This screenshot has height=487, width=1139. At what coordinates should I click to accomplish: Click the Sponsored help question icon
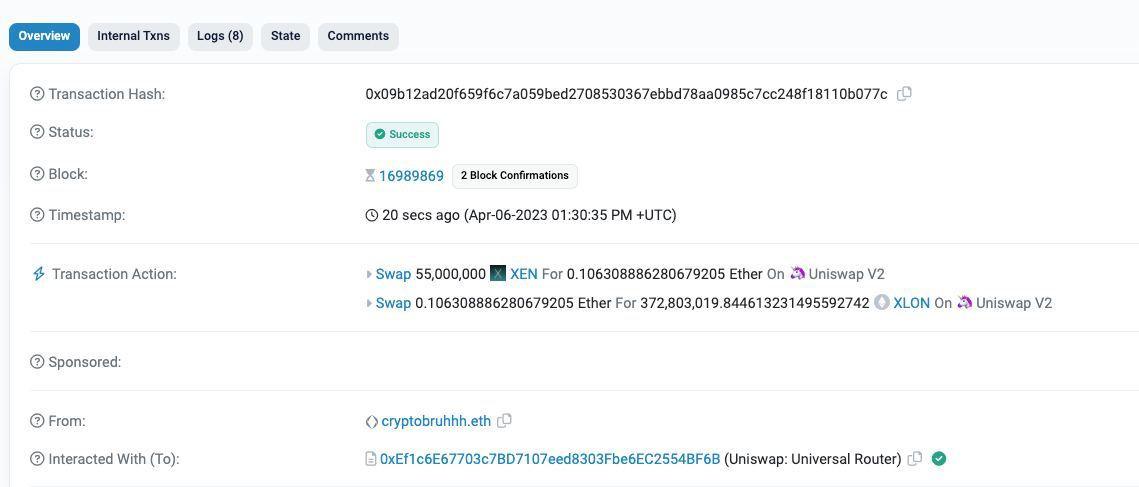[37, 362]
